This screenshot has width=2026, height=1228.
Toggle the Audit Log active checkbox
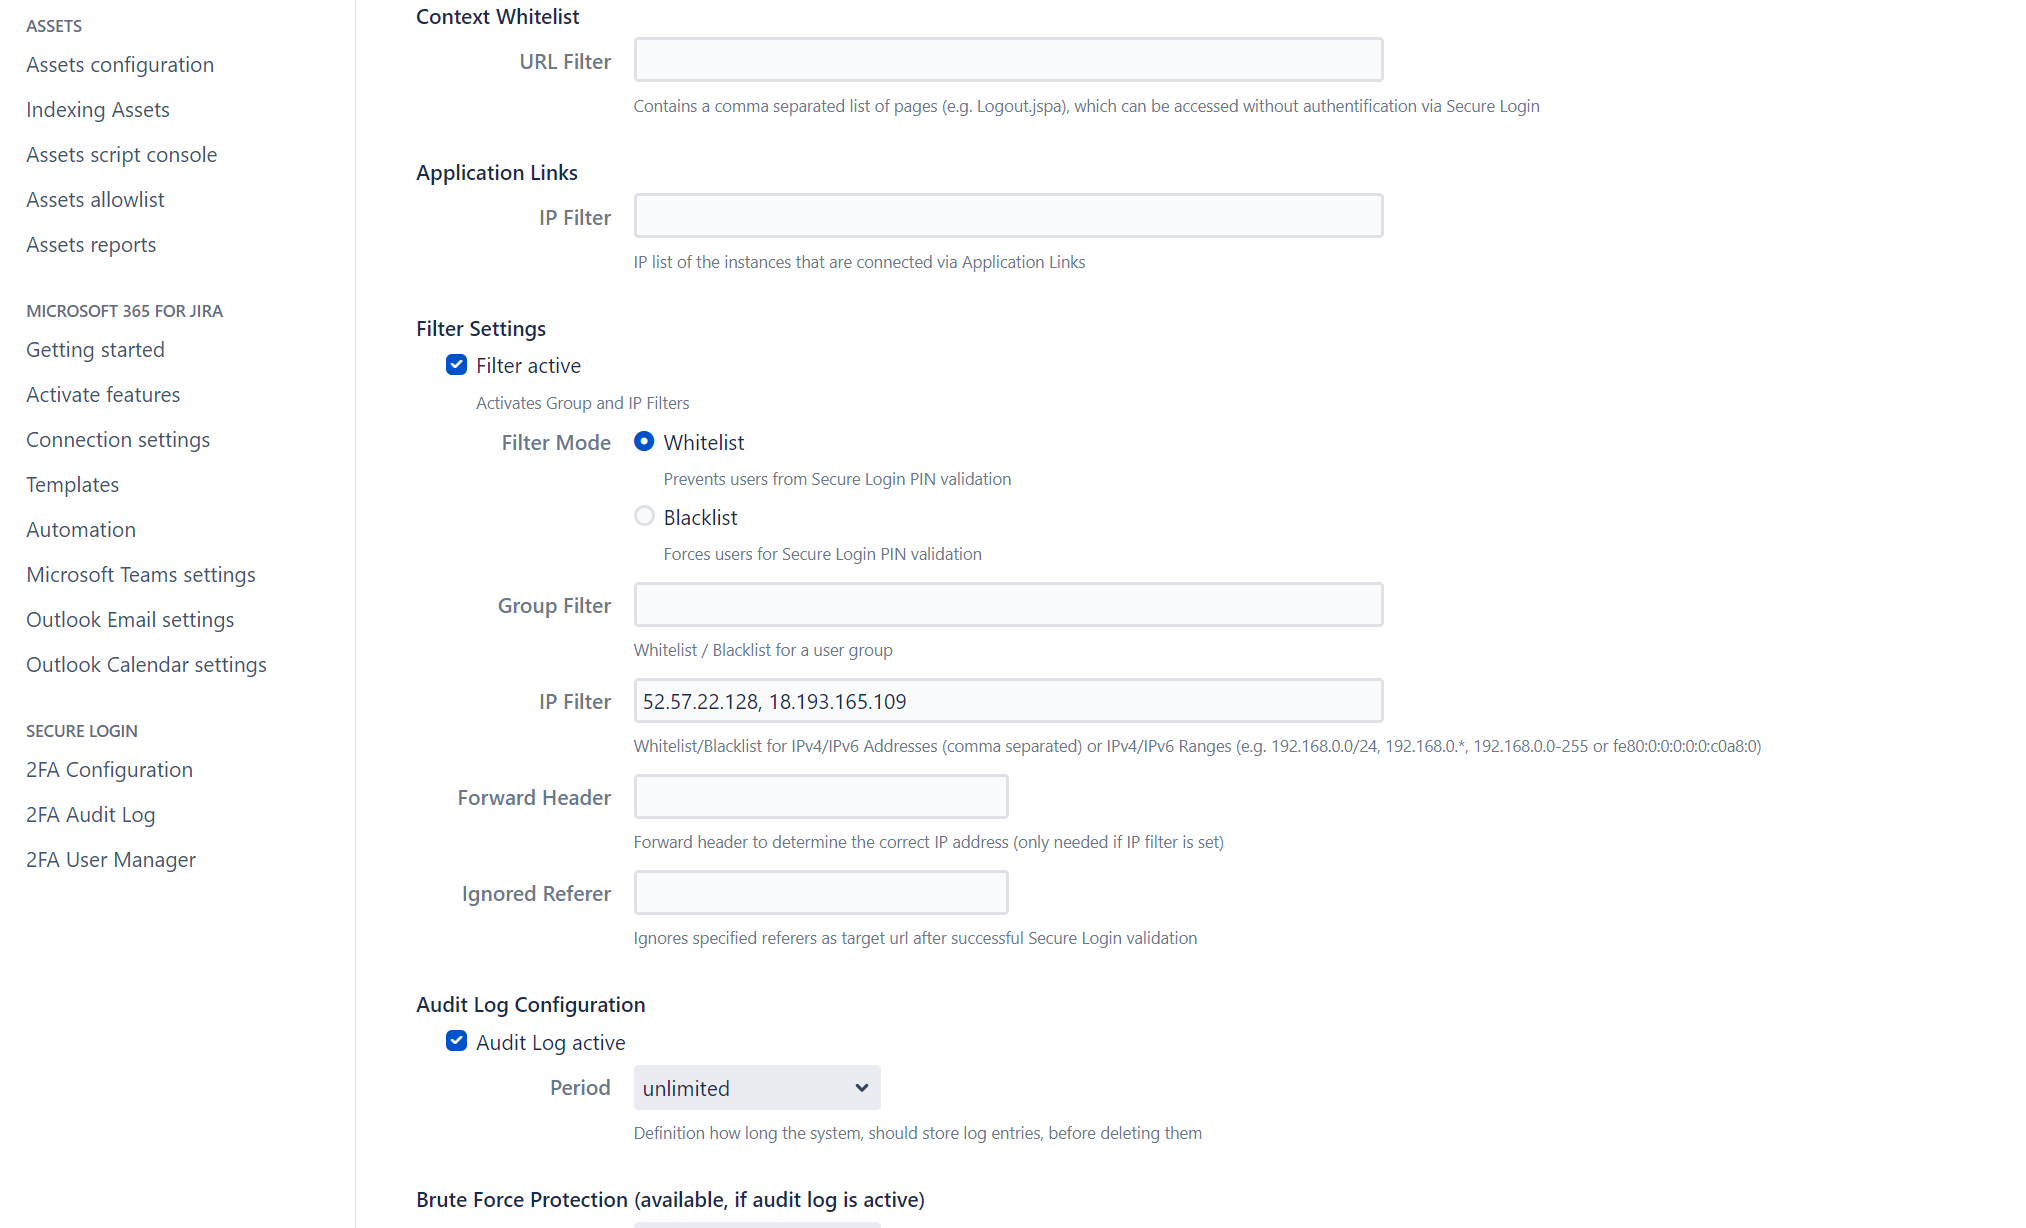[x=456, y=1041]
